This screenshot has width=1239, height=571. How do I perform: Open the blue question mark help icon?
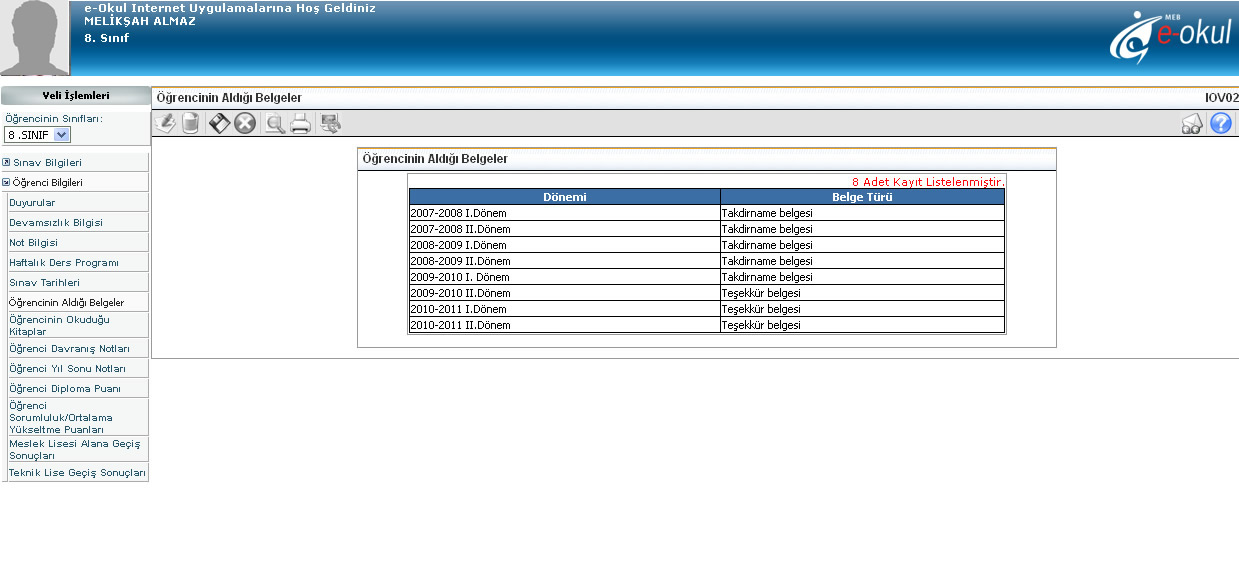pos(1220,123)
